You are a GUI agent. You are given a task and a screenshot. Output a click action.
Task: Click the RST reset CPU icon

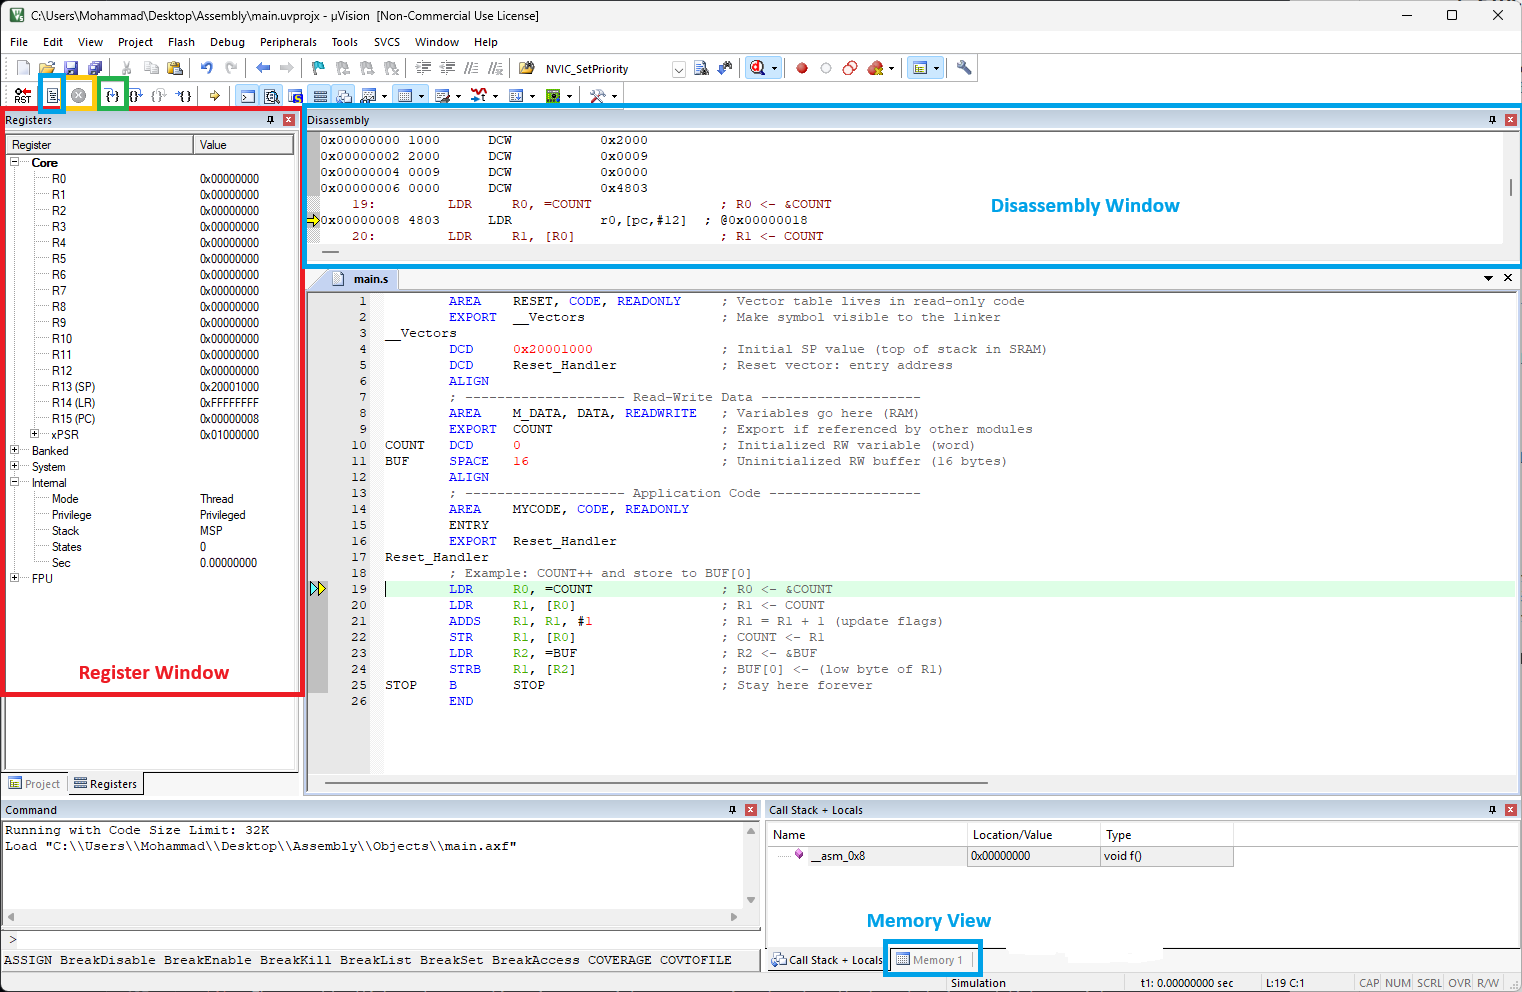coord(22,96)
